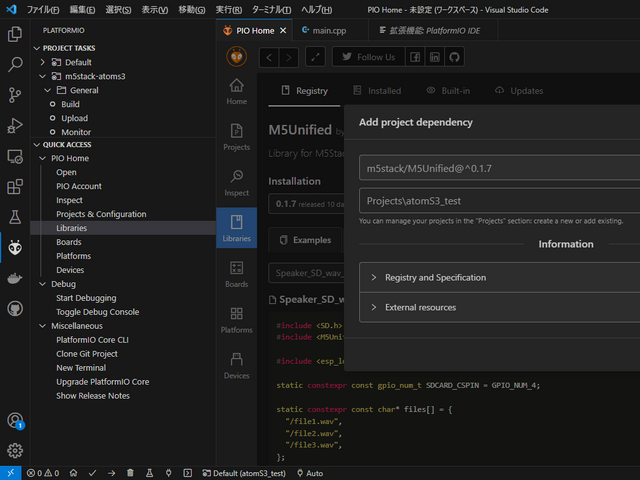This screenshot has height=480, width=640.
Task: Click PlatformIO Upload arrow in status bar
Action: 111,473
